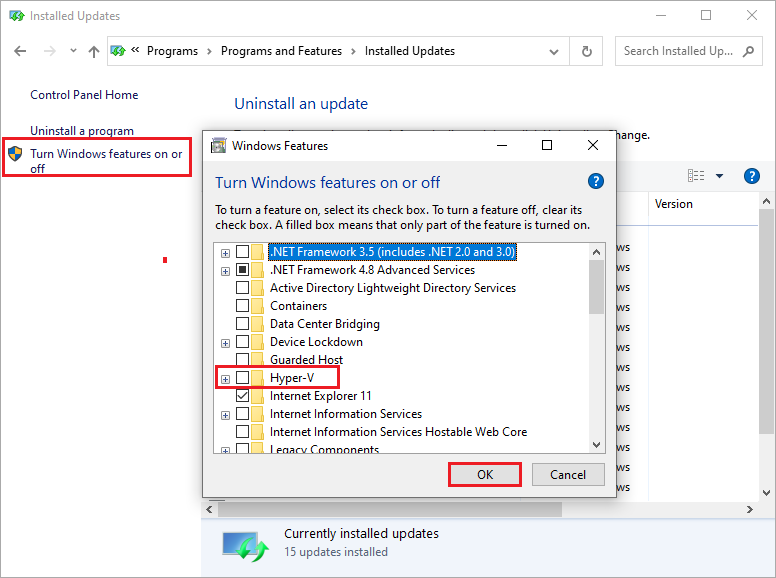This screenshot has width=776, height=578.
Task: Enable Active Directory Lightweight Directory Services checkbox
Action: tap(242, 288)
